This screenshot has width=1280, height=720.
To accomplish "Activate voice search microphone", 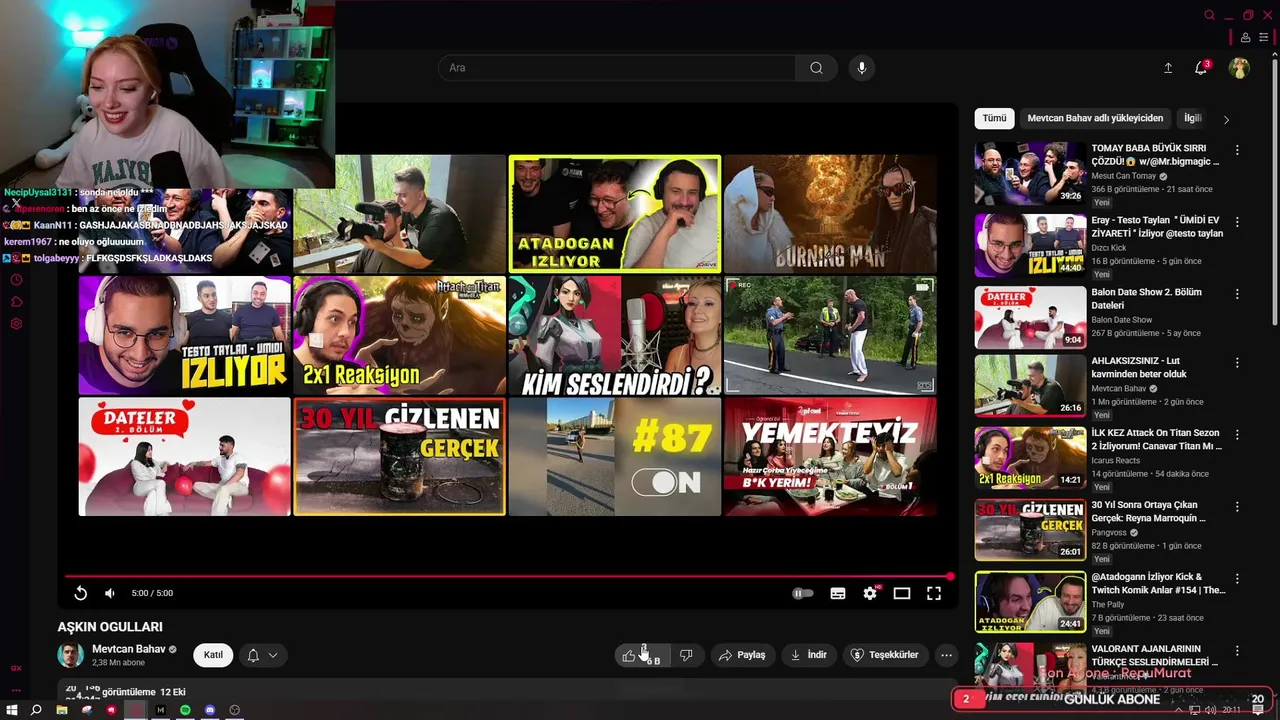I will 862,68.
